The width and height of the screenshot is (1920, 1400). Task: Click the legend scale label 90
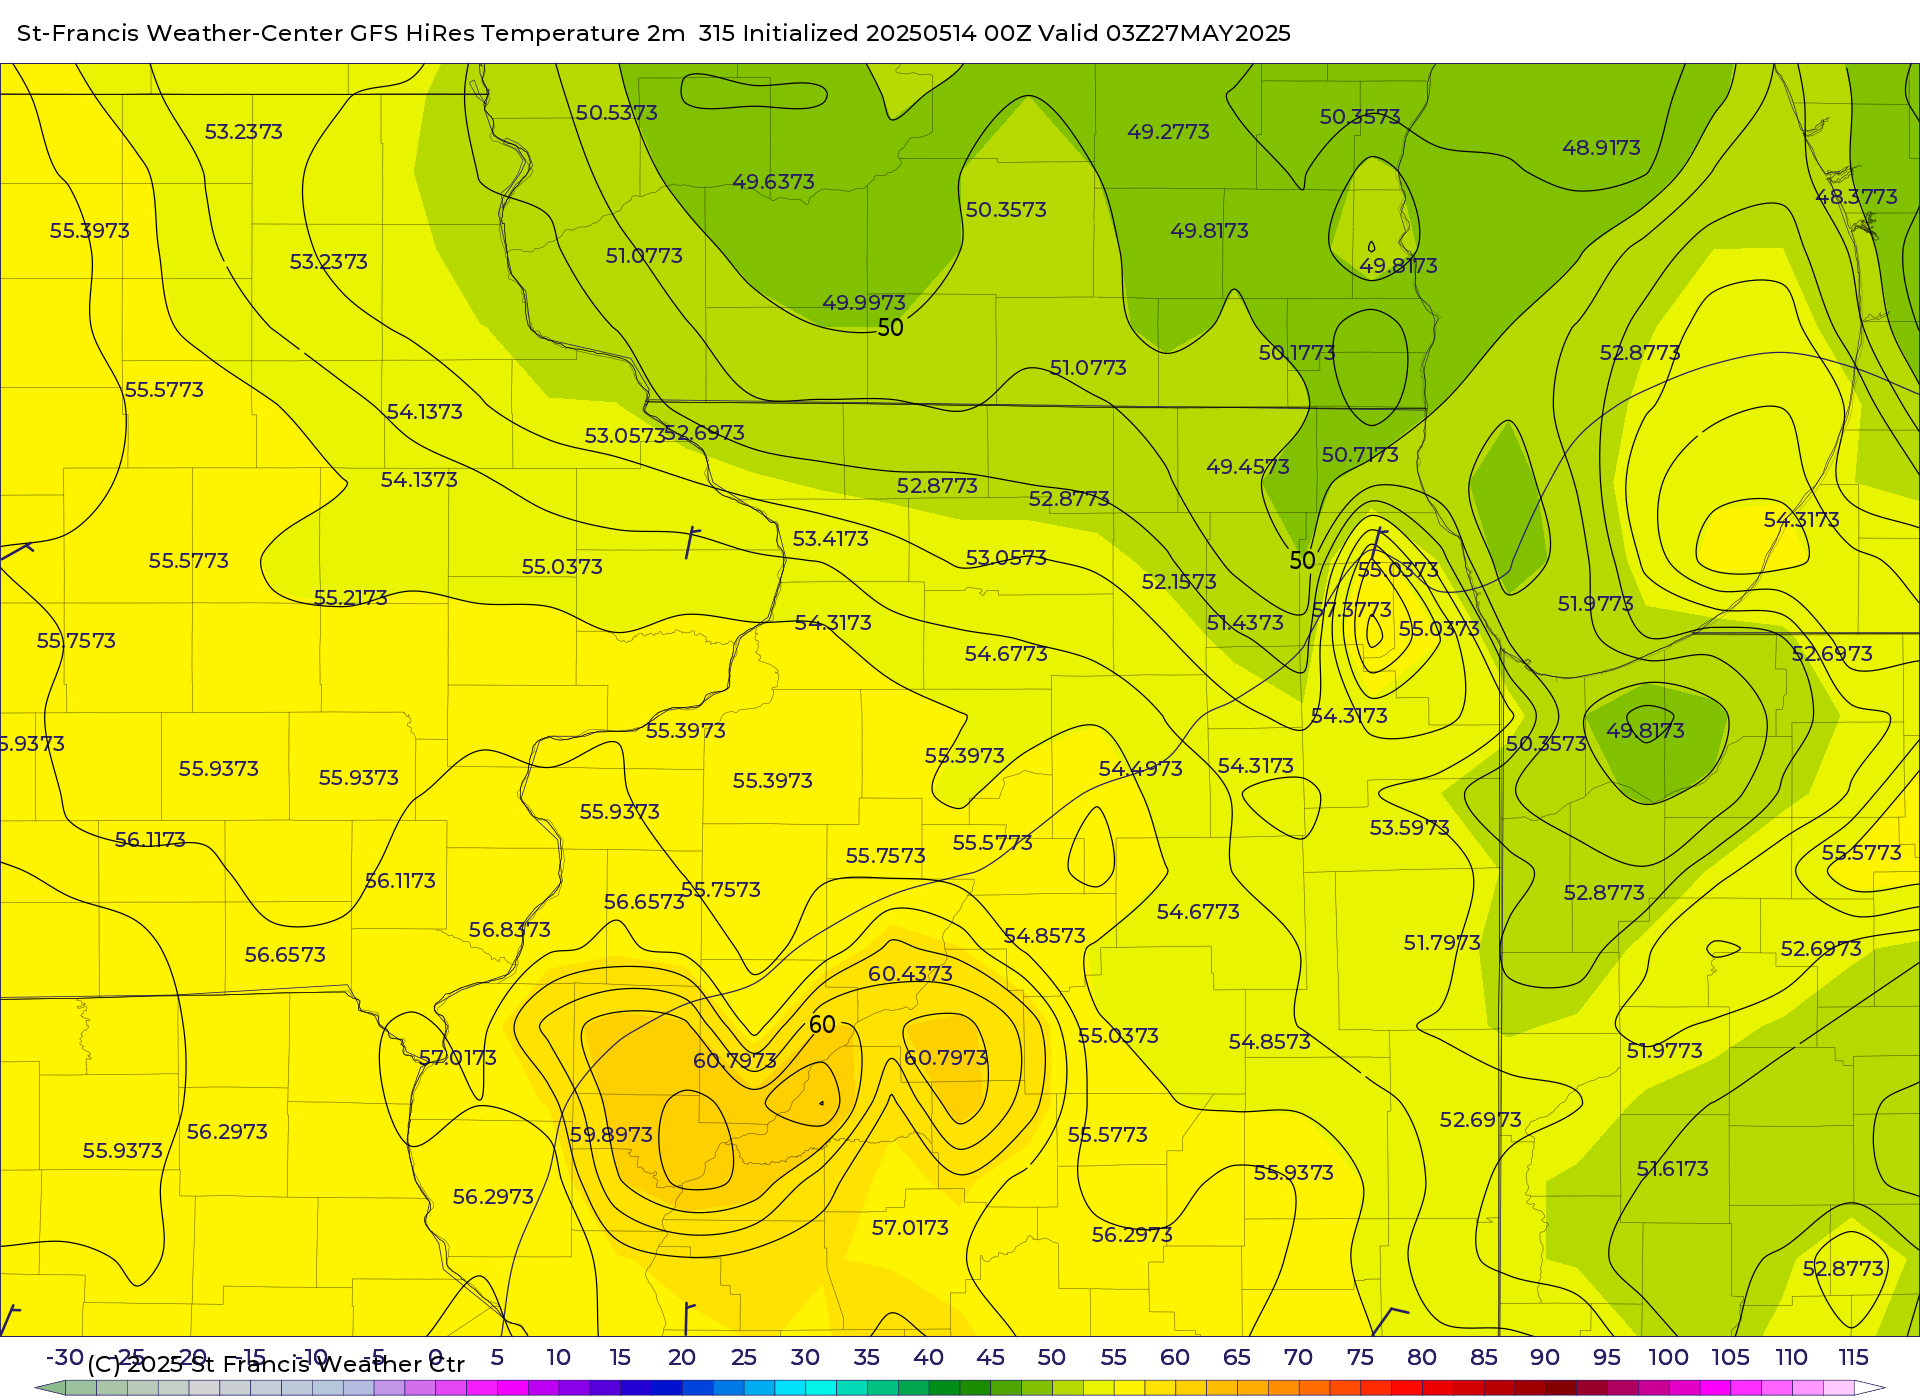pyautogui.click(x=1545, y=1357)
